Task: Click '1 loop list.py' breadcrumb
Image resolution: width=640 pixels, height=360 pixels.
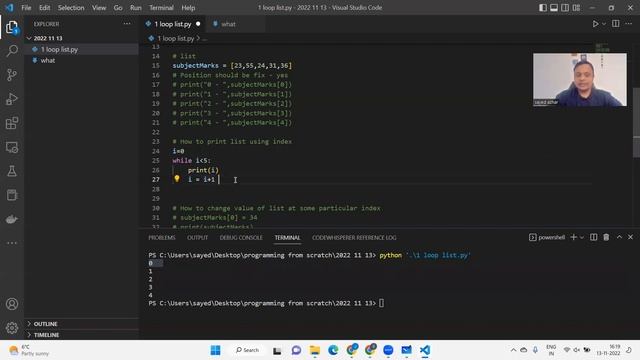Action: [176, 38]
